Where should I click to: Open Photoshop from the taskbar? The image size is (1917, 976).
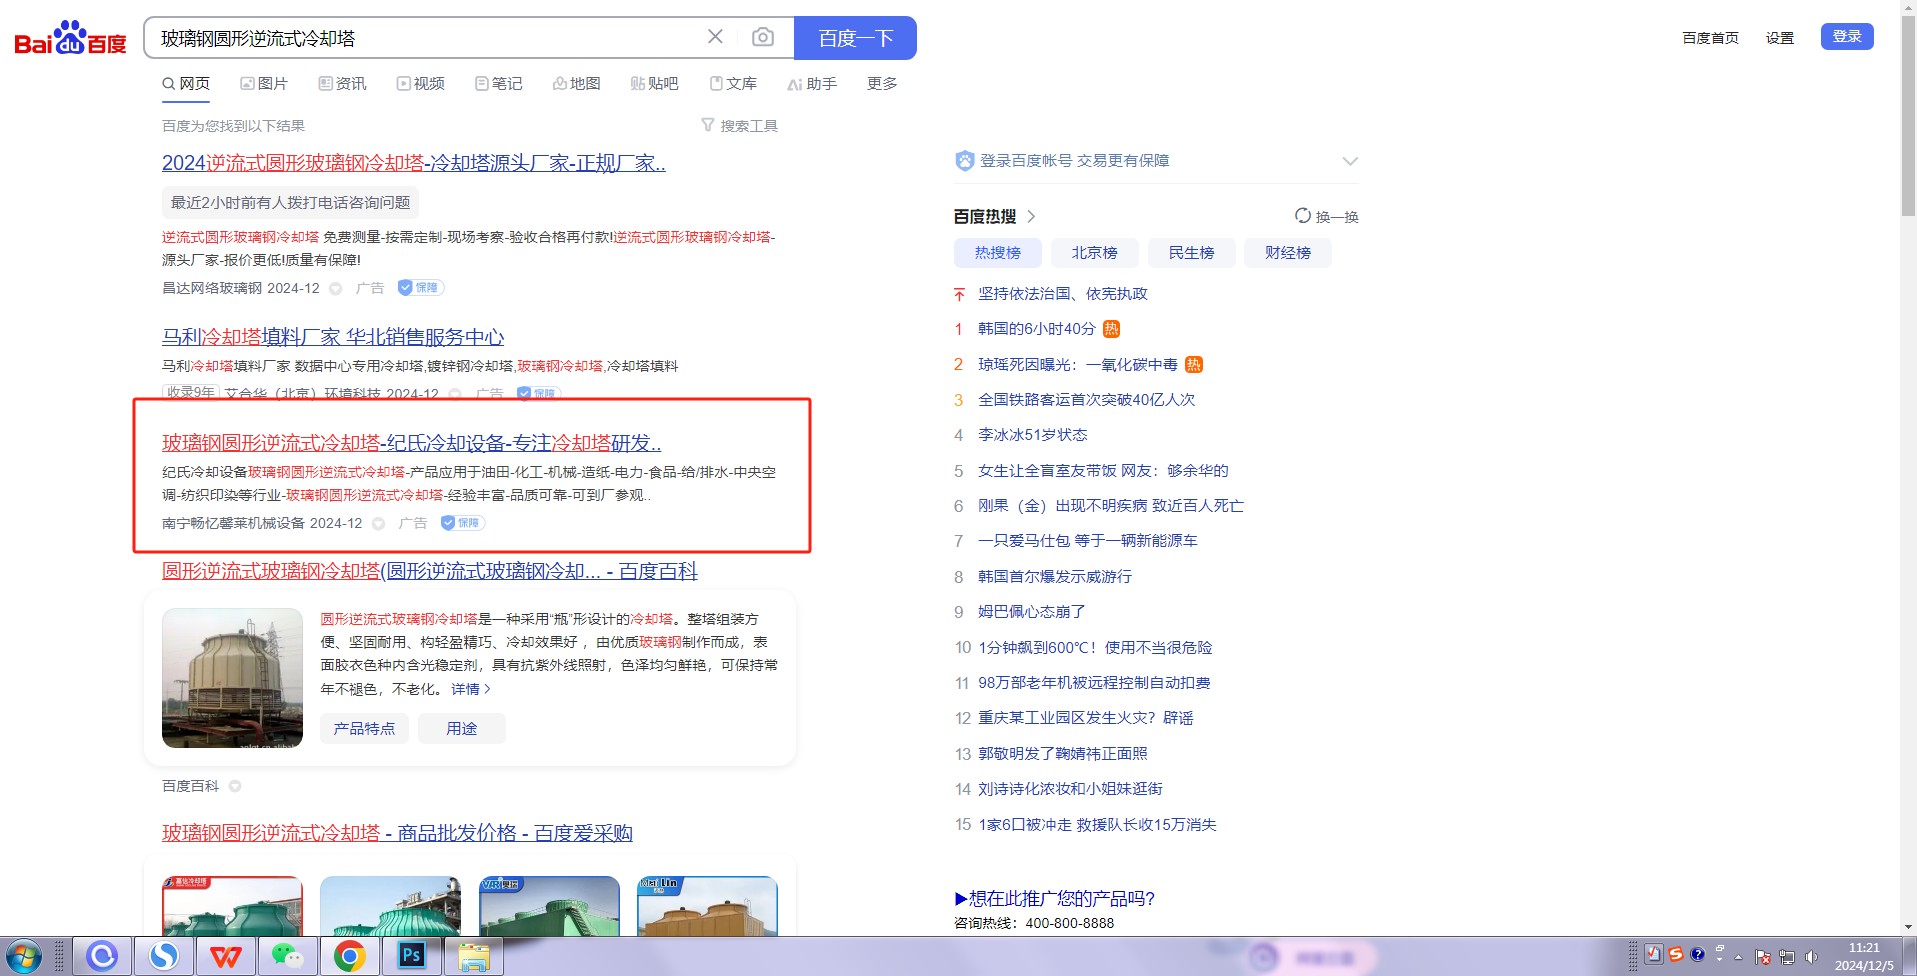[x=411, y=956]
